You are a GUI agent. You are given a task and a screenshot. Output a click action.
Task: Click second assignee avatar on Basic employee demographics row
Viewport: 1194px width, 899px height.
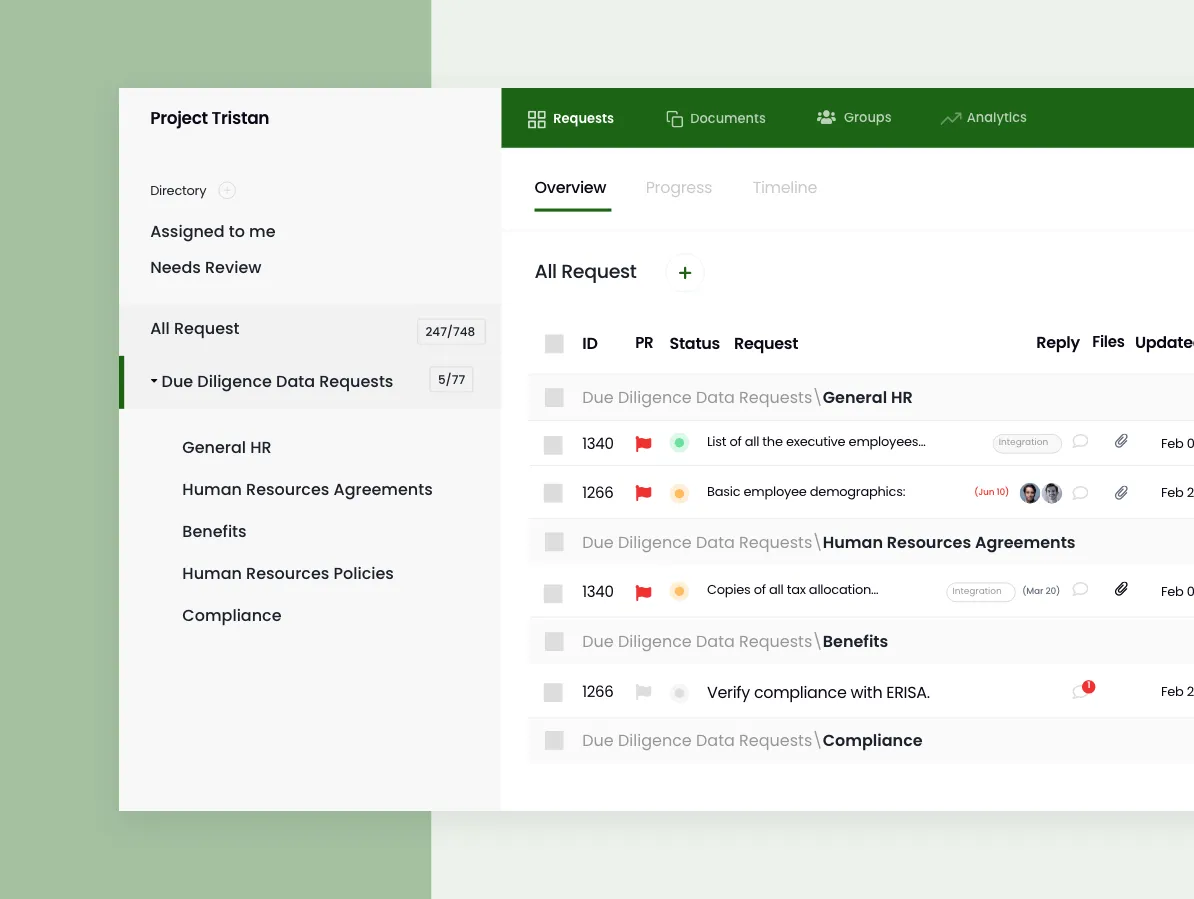tap(1052, 493)
